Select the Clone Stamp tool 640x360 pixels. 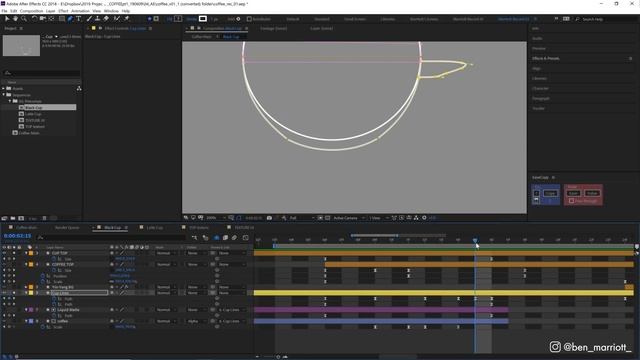tap(98, 19)
